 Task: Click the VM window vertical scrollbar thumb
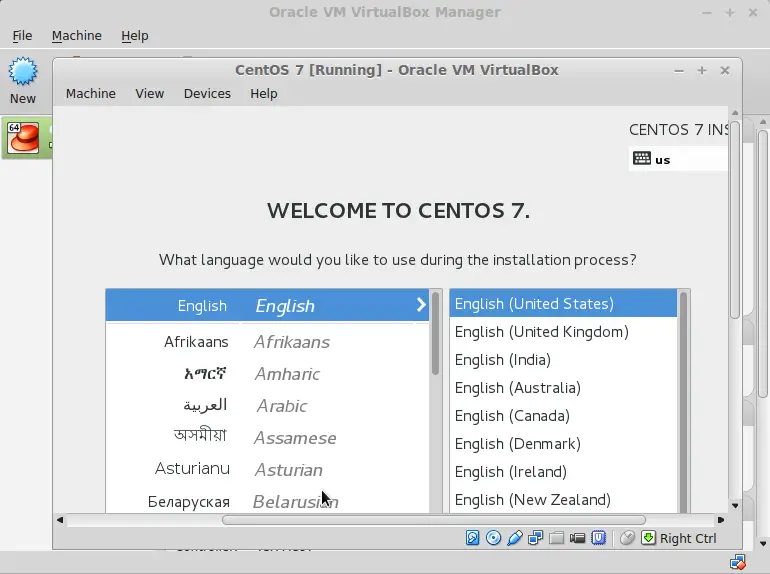(735, 220)
